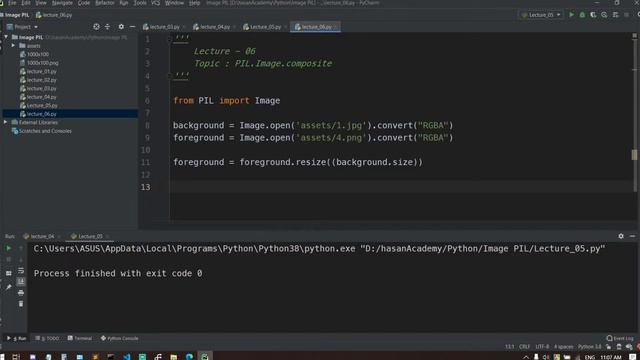Run the Lecture_05 configuration with green play

(571, 15)
